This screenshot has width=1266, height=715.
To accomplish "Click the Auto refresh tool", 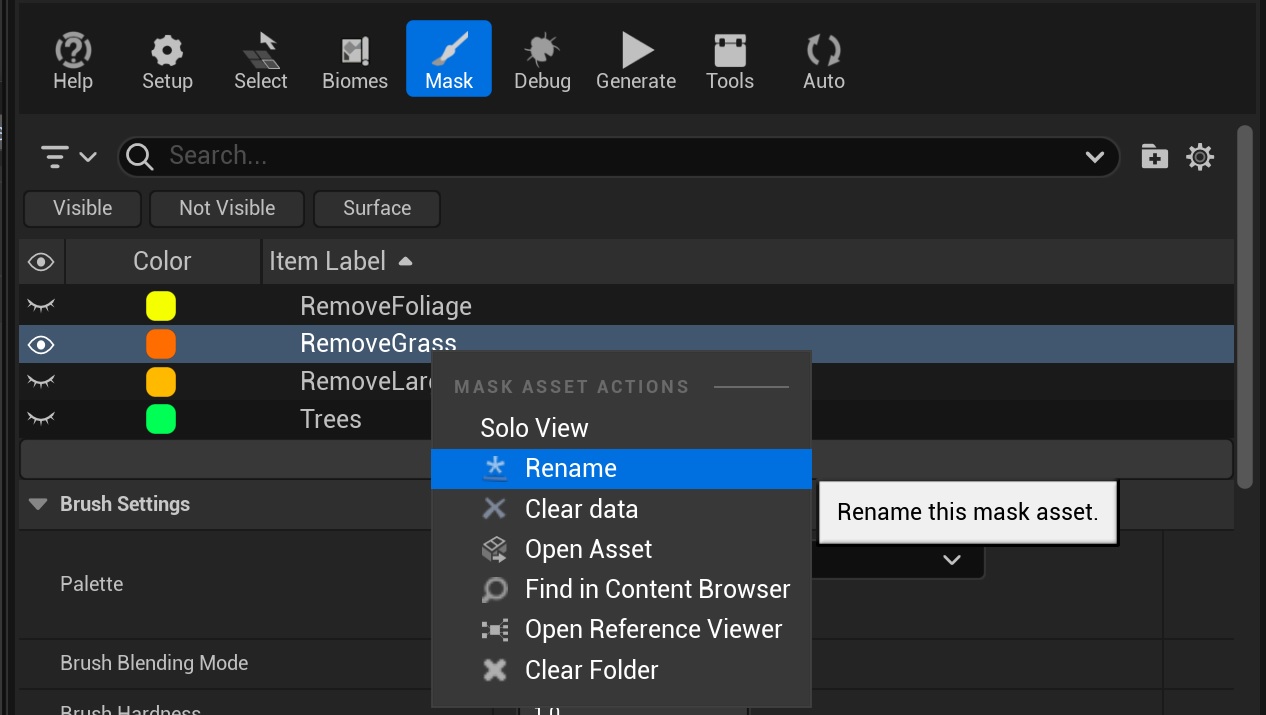I will 823,60.
